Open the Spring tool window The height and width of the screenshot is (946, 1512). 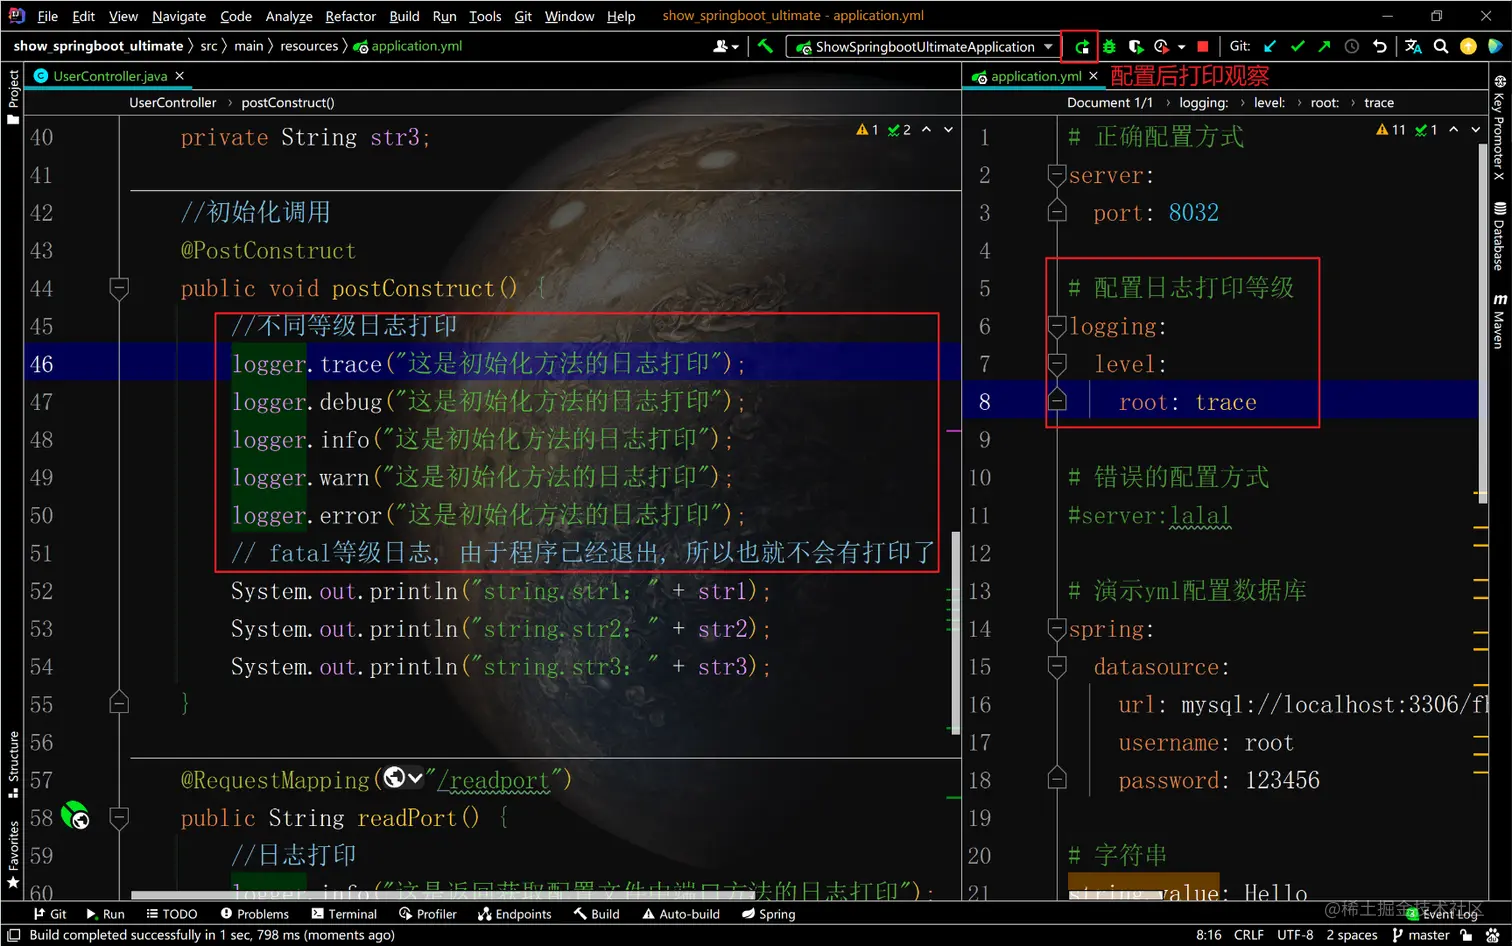(x=768, y=914)
